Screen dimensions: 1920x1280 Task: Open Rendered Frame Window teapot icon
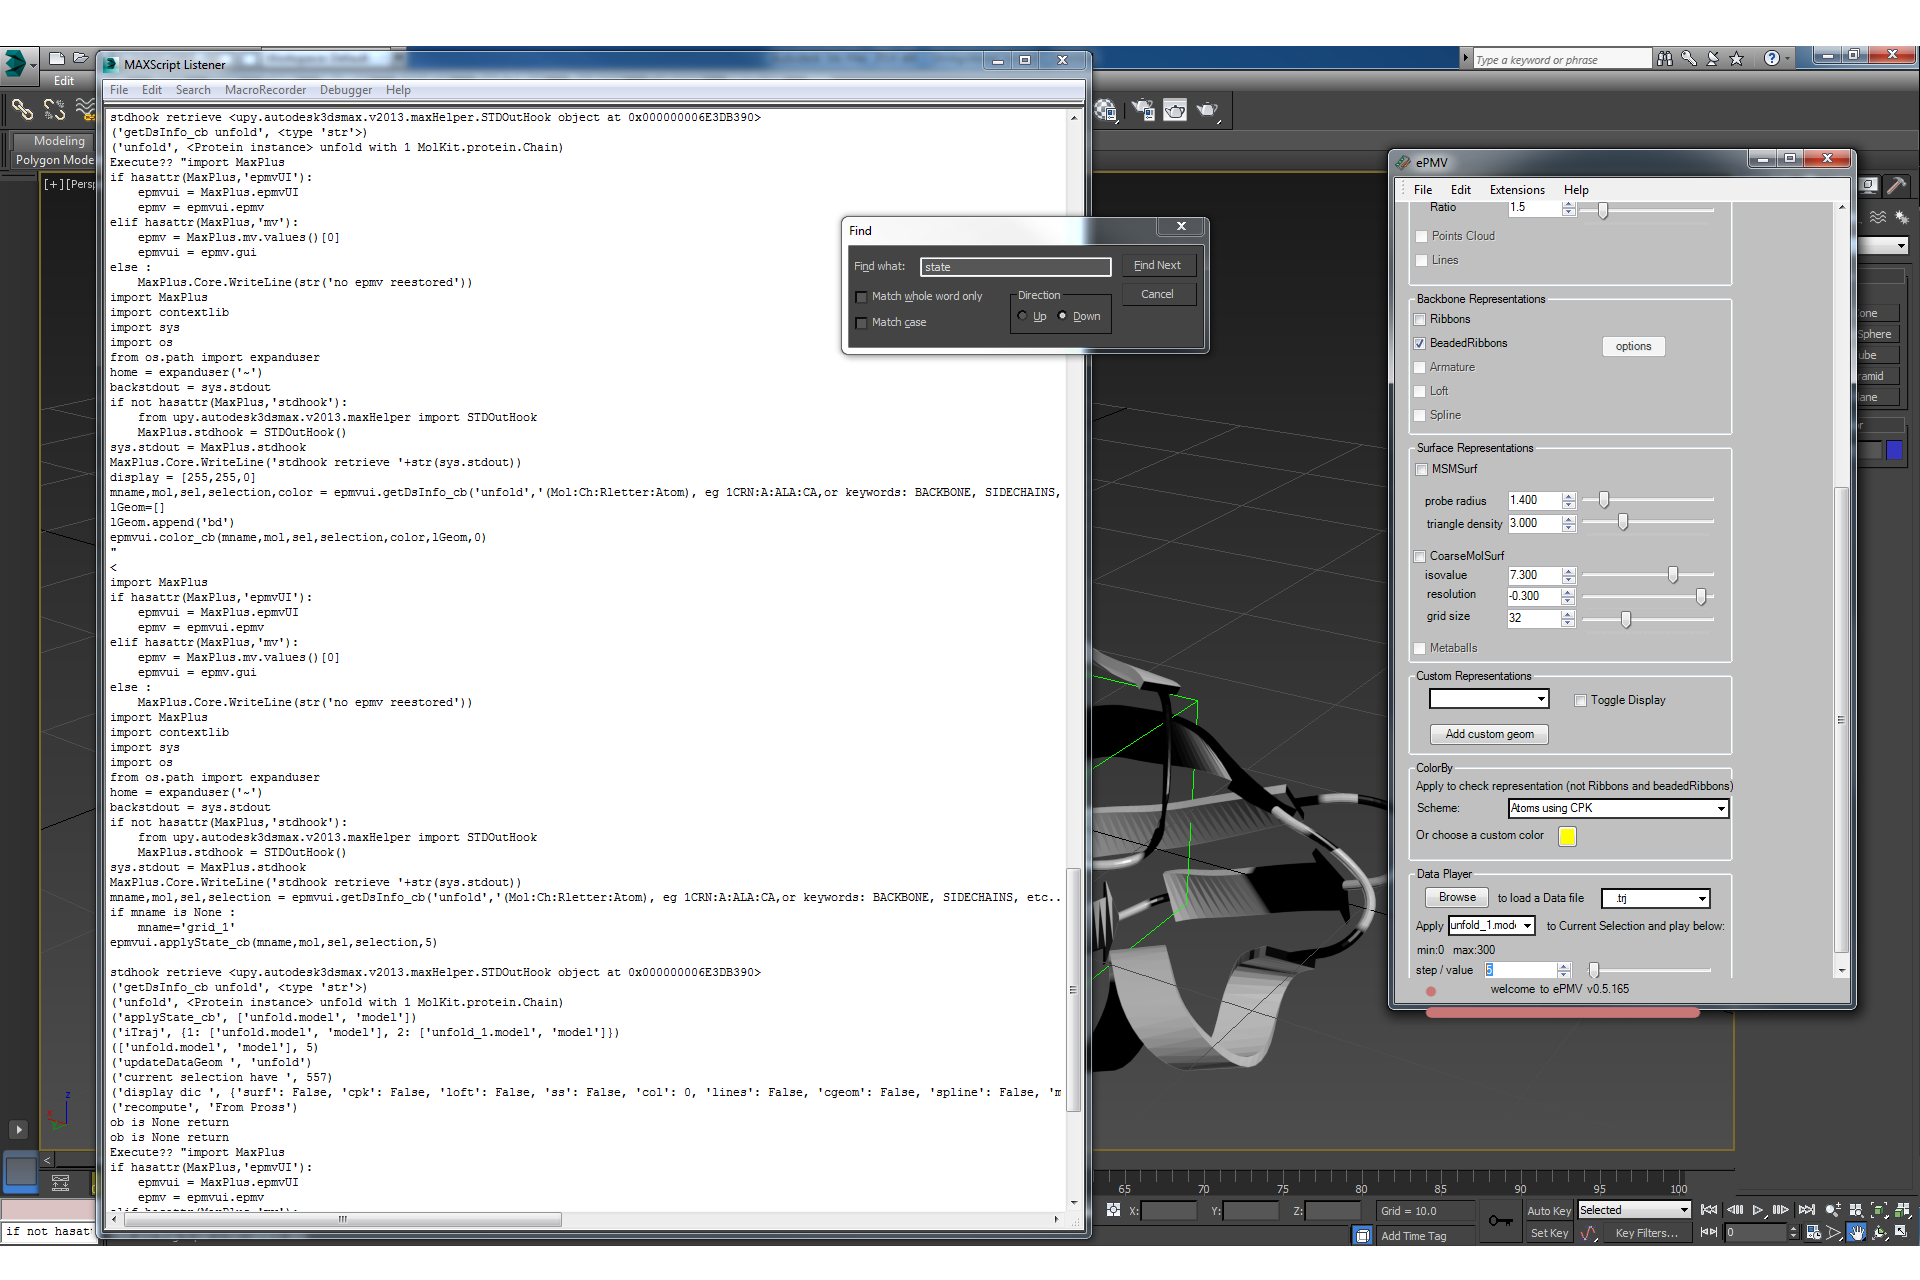[x=1175, y=110]
